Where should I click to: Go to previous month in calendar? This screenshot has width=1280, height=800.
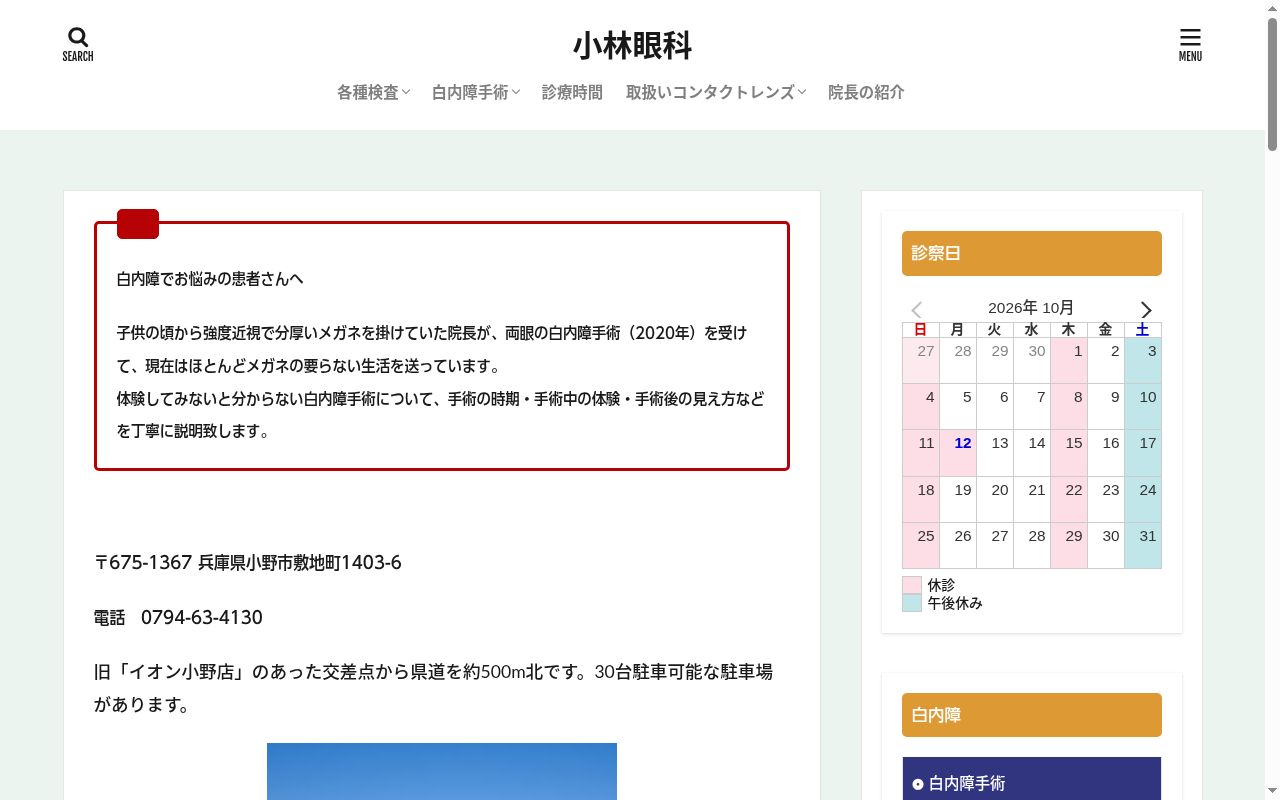(x=916, y=310)
